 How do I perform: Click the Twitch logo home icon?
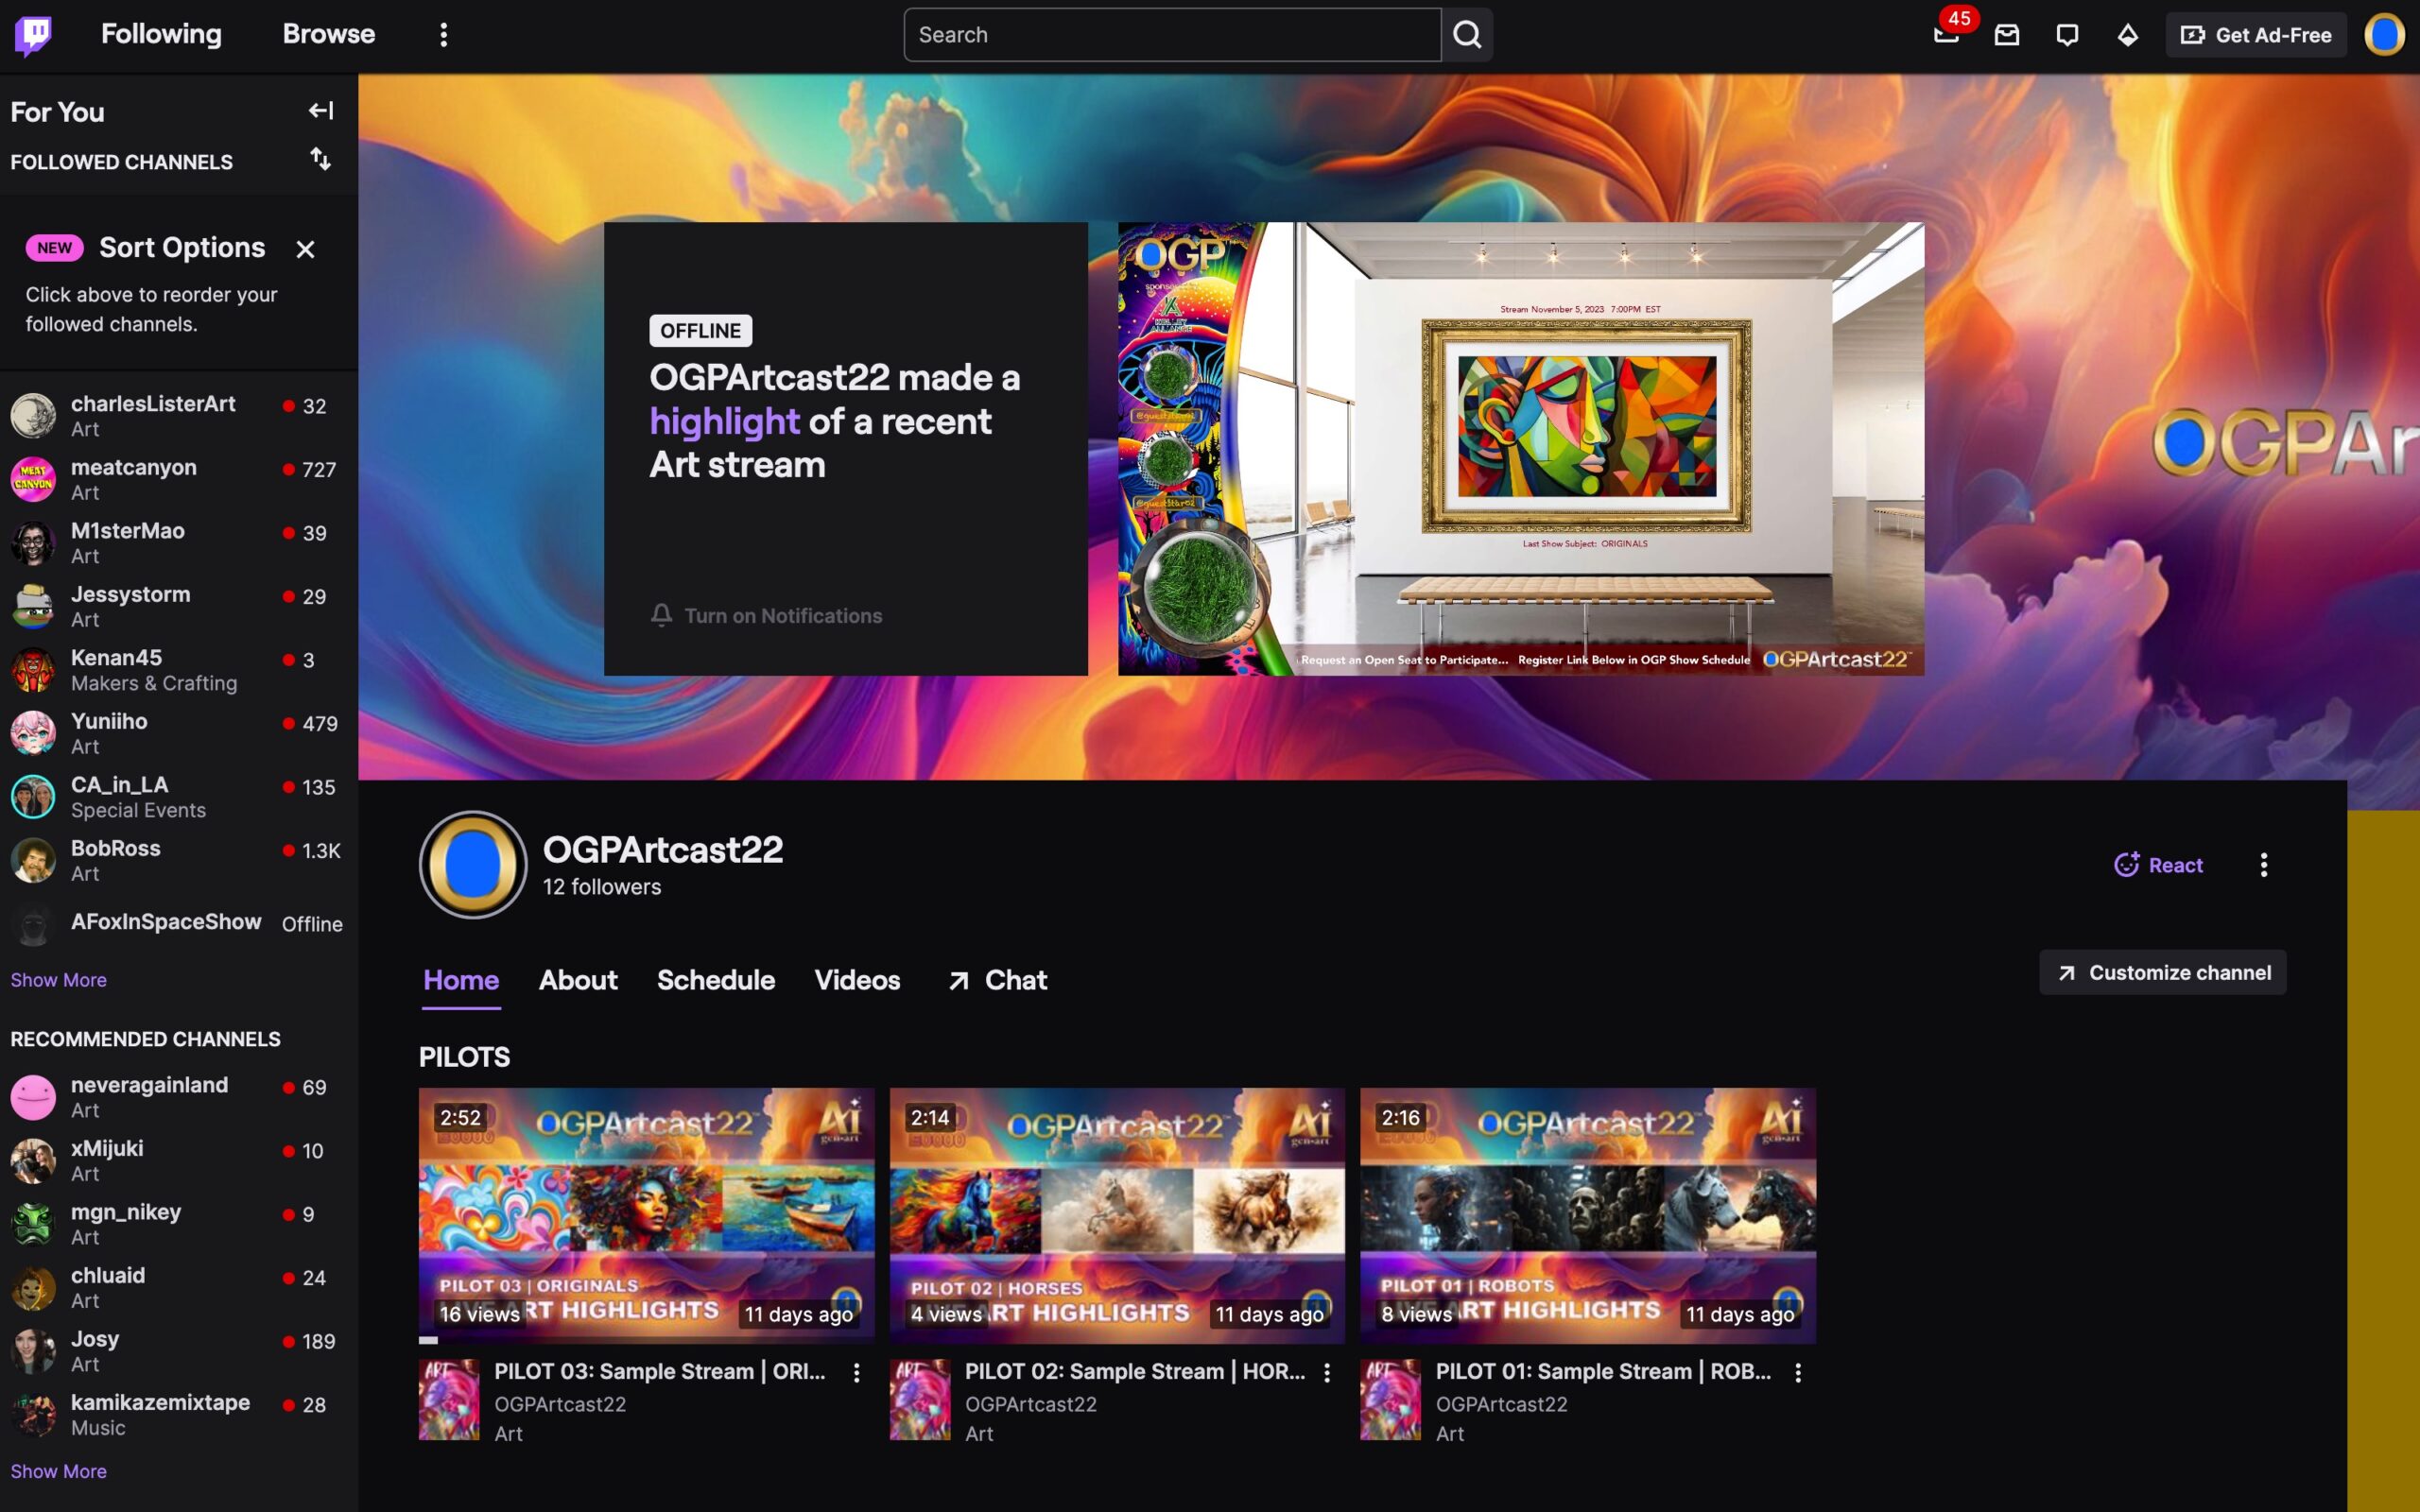[33, 35]
